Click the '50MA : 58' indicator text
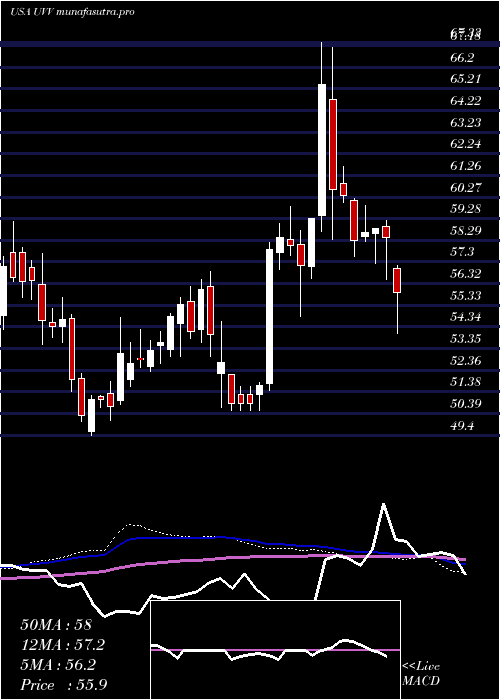Image resolution: width=500 pixels, height=700 pixels. pyautogui.click(x=56, y=625)
